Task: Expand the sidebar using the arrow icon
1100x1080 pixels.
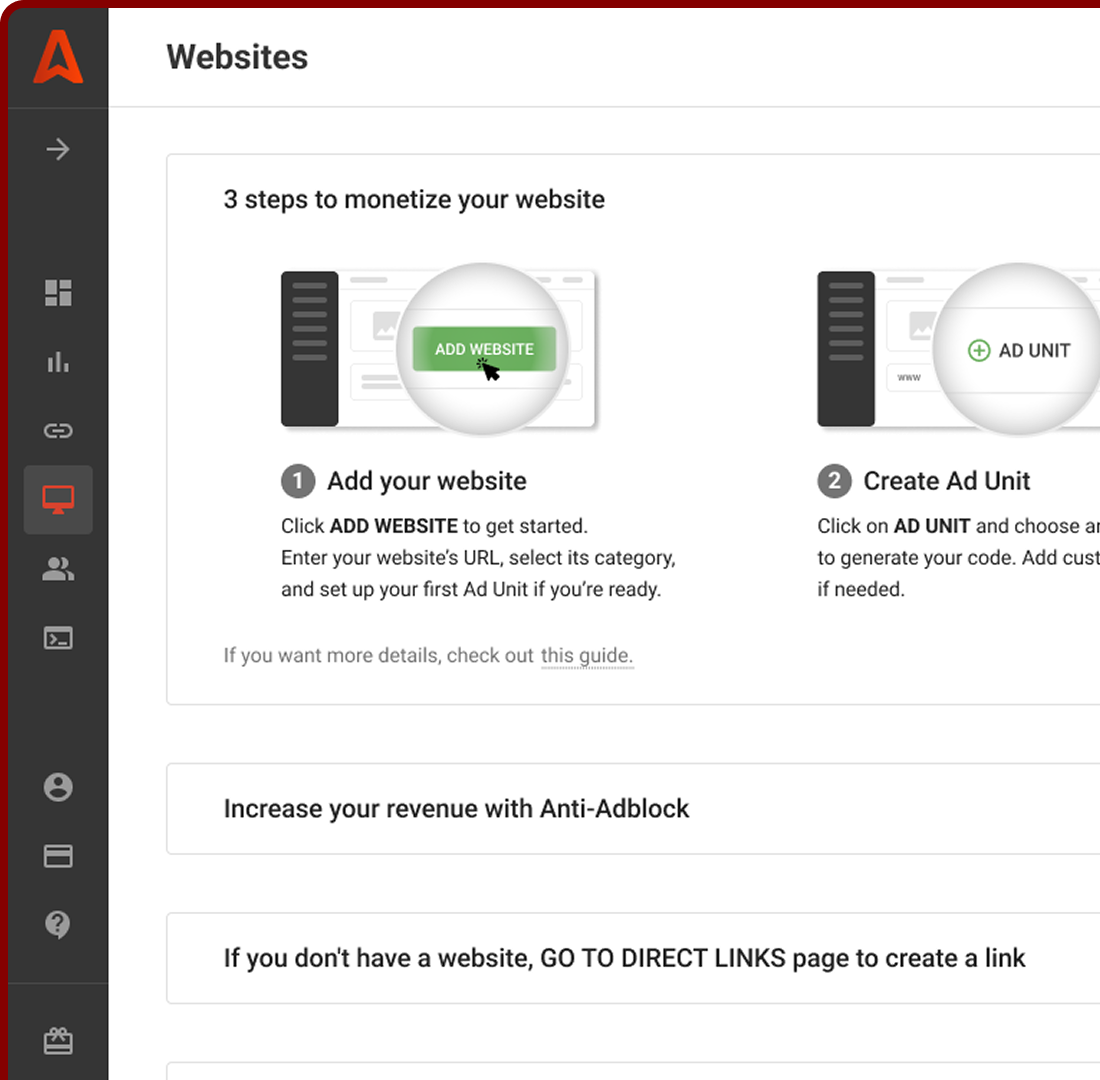Action: point(58,148)
